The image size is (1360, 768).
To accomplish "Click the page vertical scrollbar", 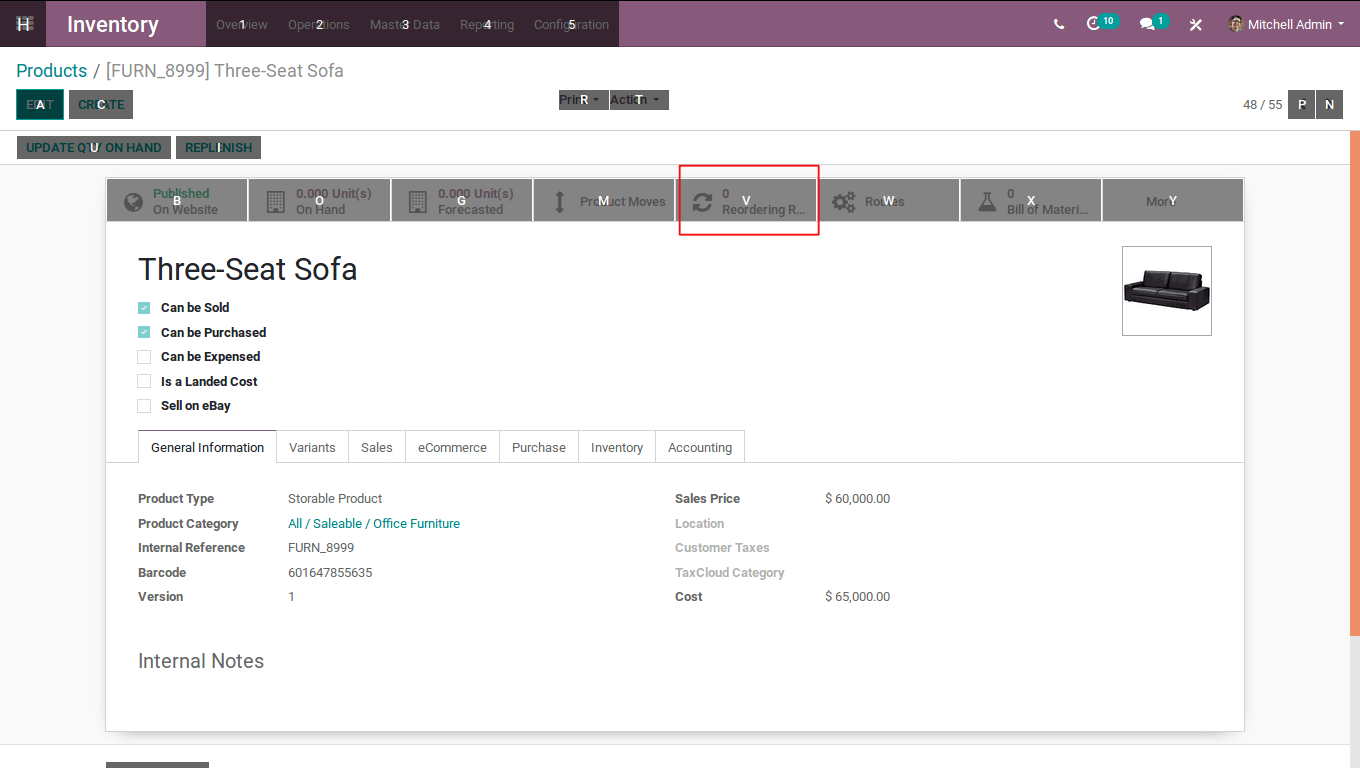I will [1355, 384].
